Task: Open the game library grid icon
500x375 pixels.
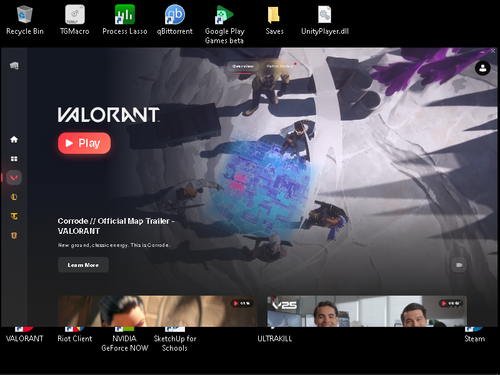Action: 14,159
